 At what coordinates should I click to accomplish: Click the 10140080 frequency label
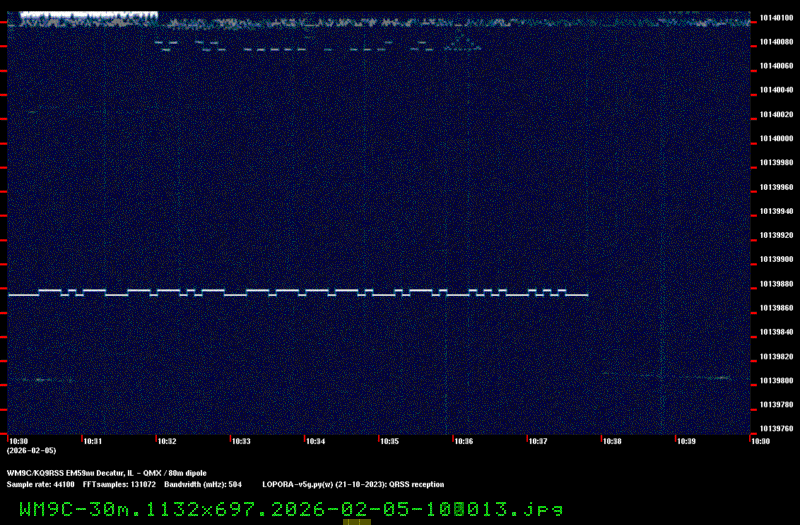click(776, 42)
